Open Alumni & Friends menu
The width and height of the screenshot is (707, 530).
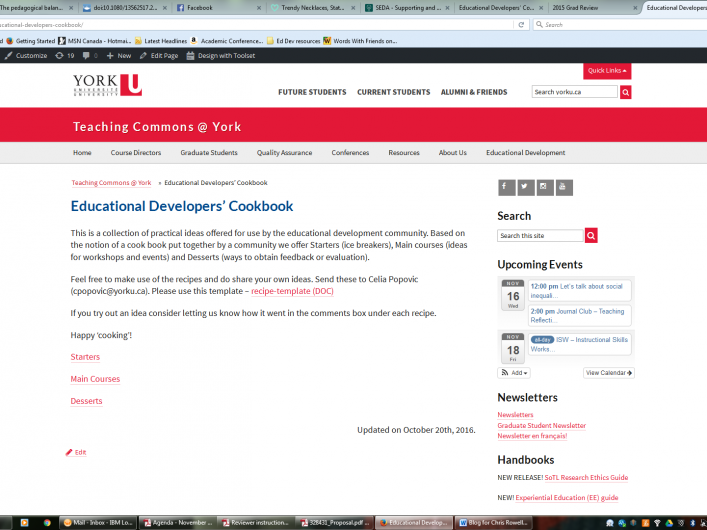point(474,92)
